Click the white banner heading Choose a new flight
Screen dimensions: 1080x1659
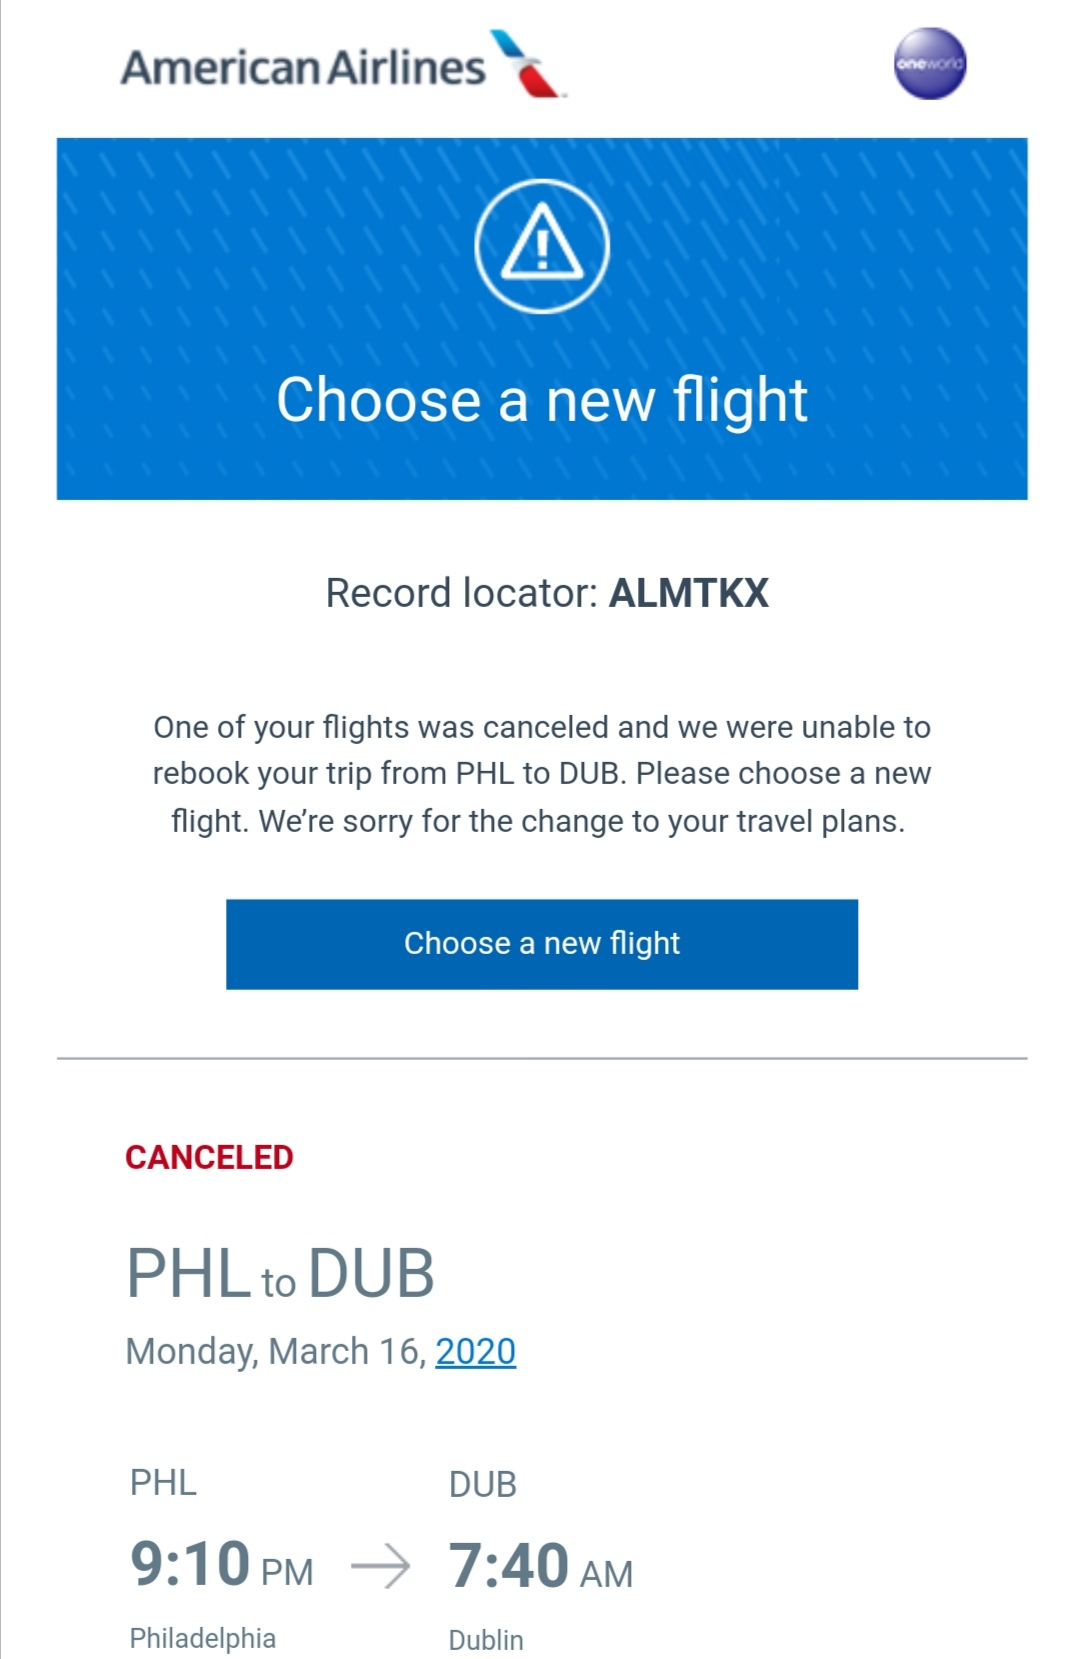click(541, 400)
